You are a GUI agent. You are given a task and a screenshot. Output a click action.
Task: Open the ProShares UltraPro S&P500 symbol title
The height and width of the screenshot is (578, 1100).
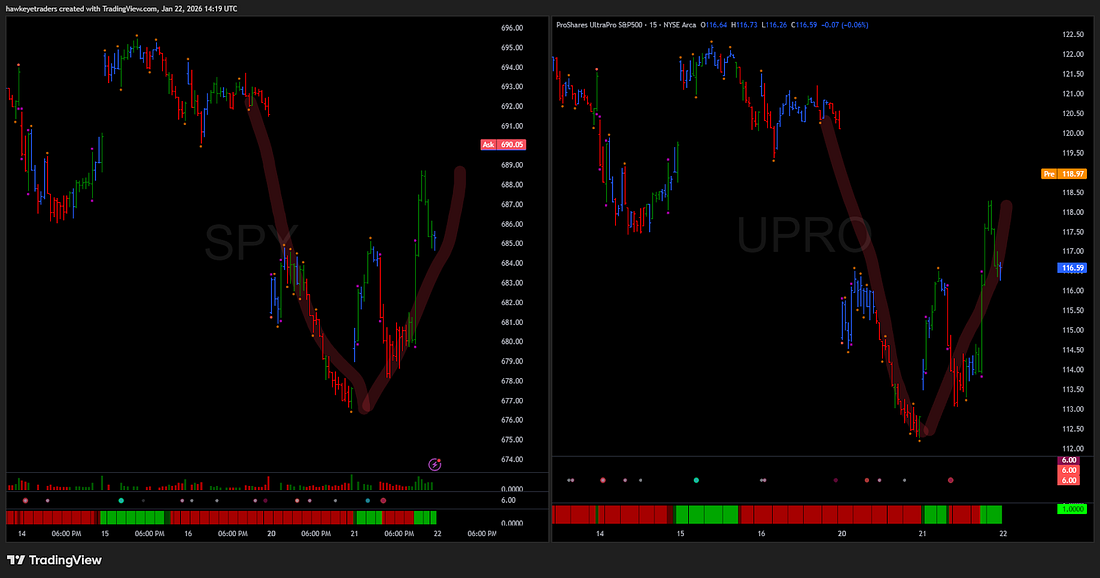tap(600, 25)
